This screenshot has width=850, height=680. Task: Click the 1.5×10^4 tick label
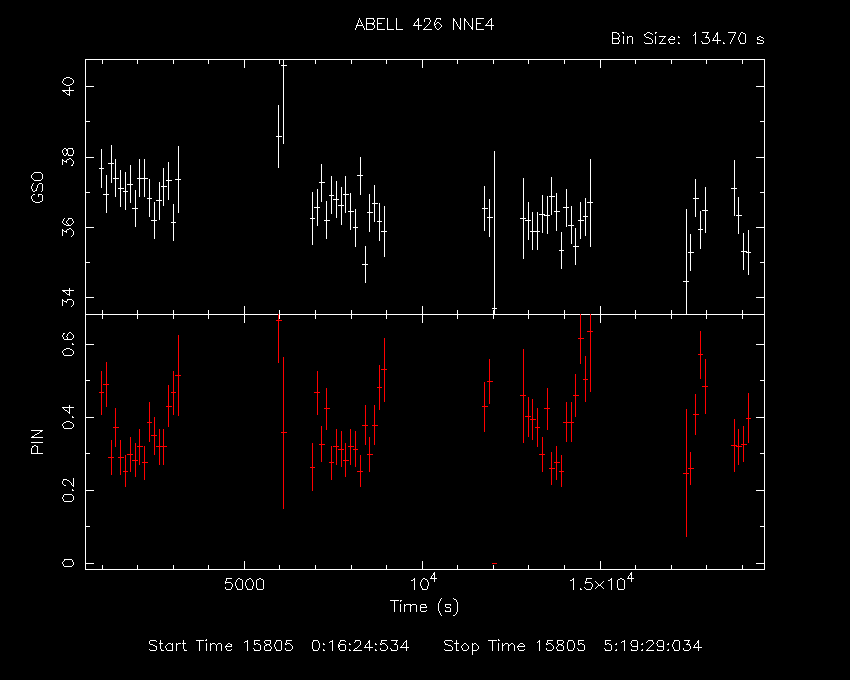tap(602, 583)
